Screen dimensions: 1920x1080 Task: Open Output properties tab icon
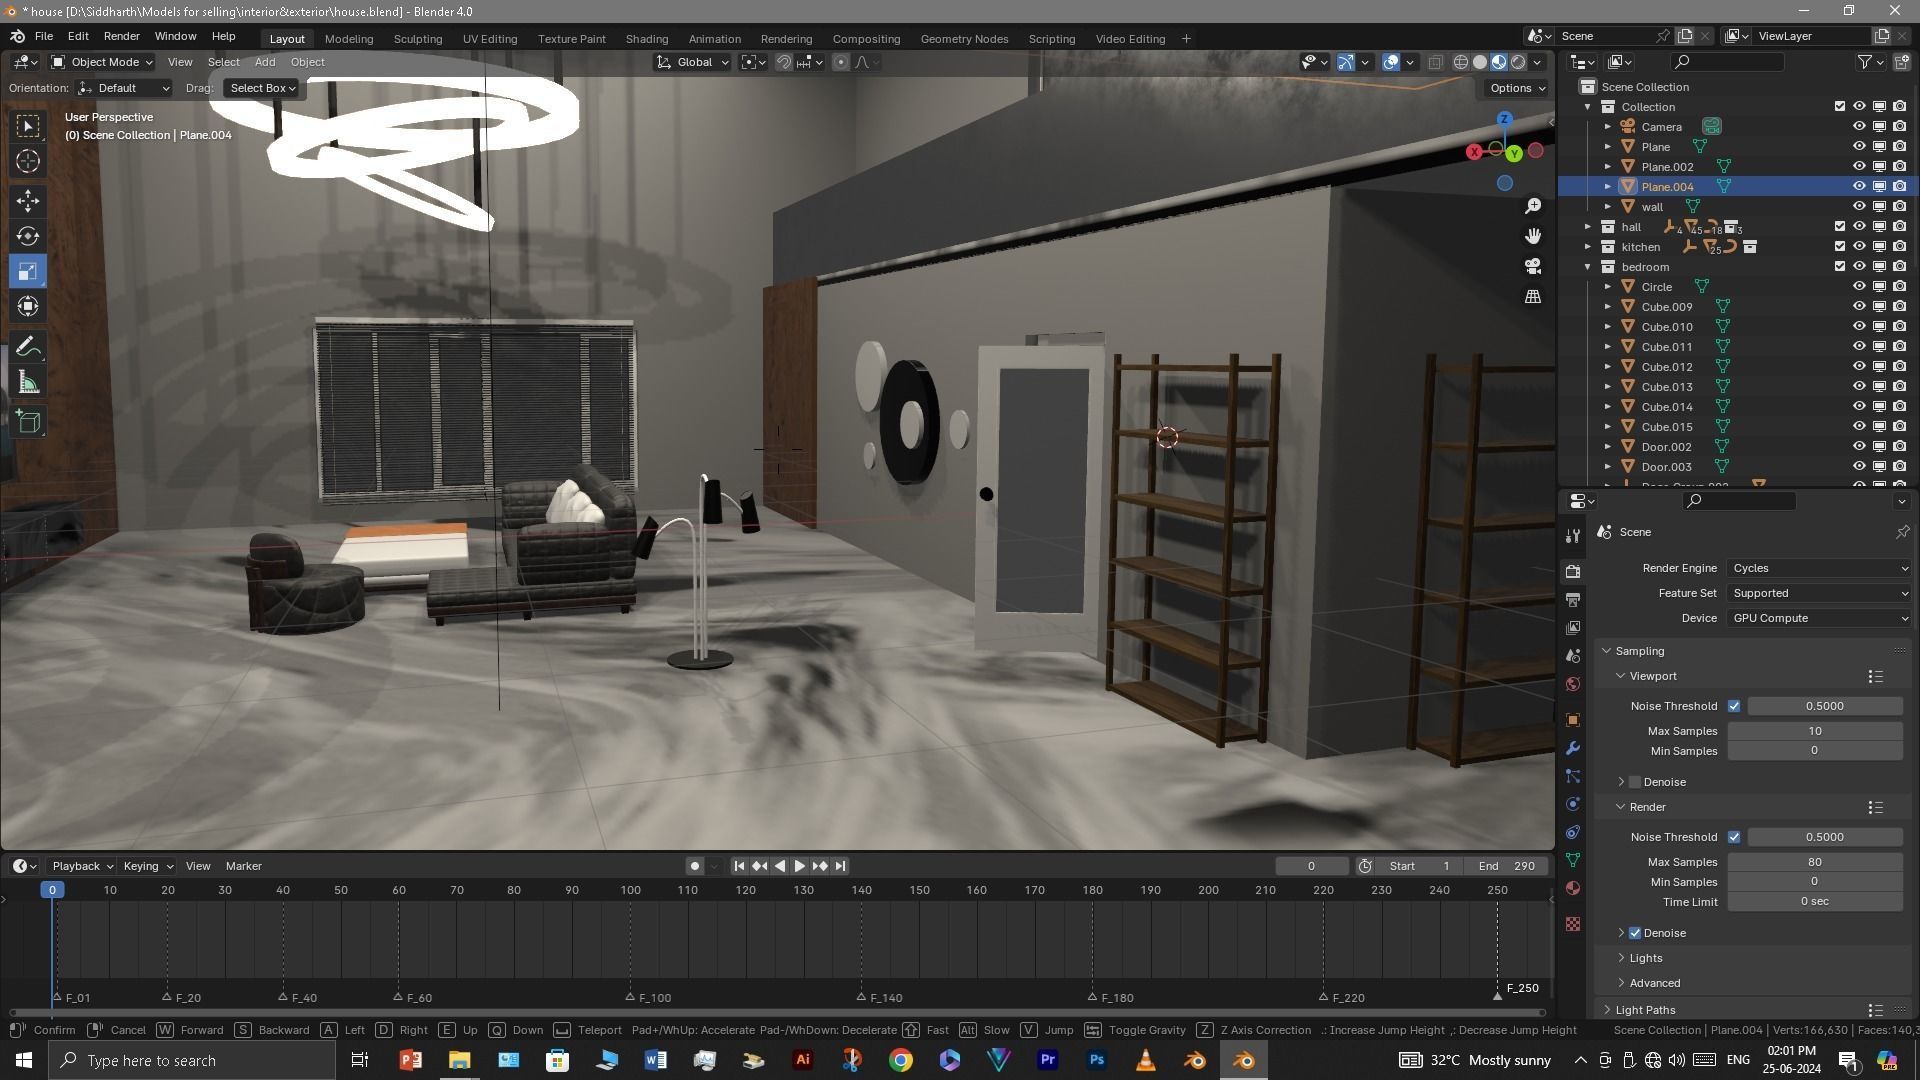coord(1573,600)
